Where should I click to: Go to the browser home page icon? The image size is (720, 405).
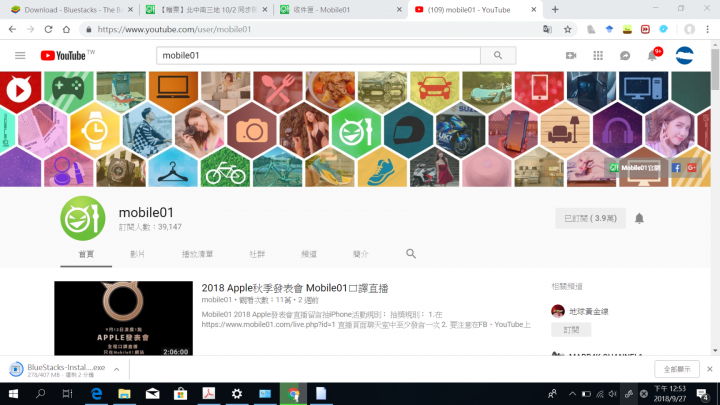[66, 29]
